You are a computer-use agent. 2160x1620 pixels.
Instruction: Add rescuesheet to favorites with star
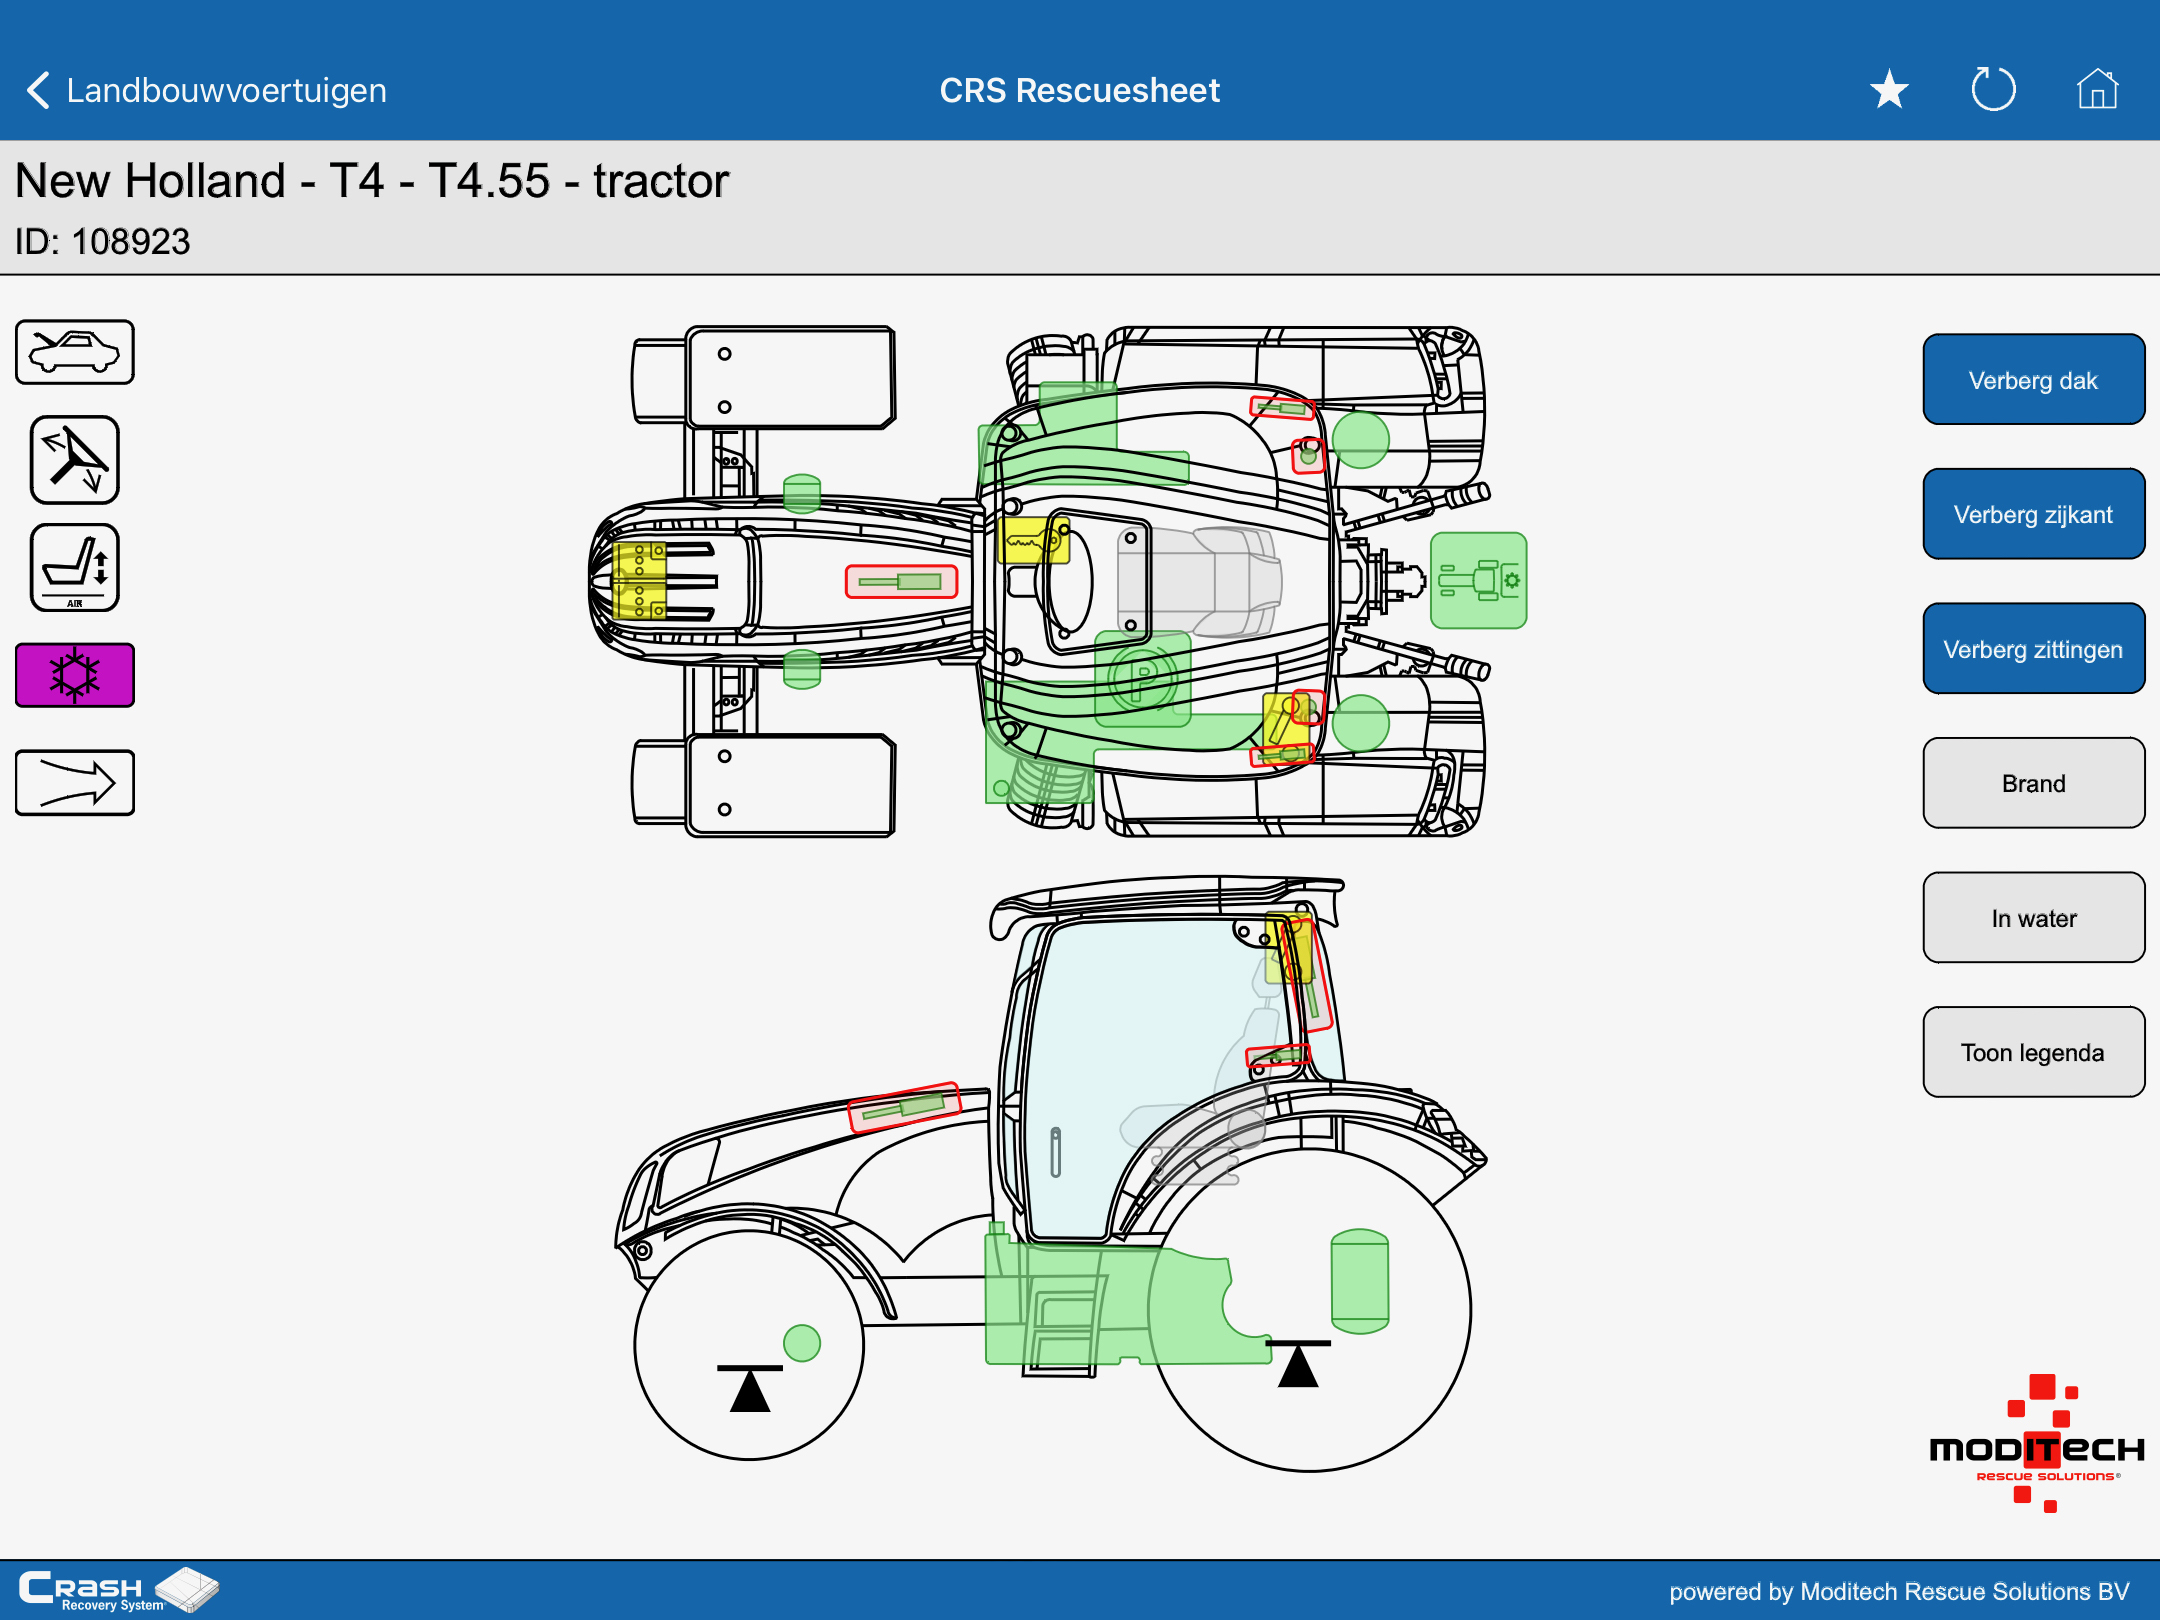1889,90
